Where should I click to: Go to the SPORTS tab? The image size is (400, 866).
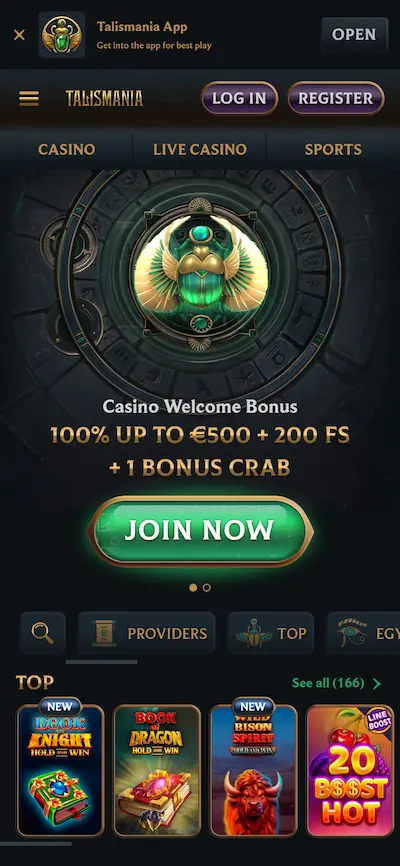[333, 149]
